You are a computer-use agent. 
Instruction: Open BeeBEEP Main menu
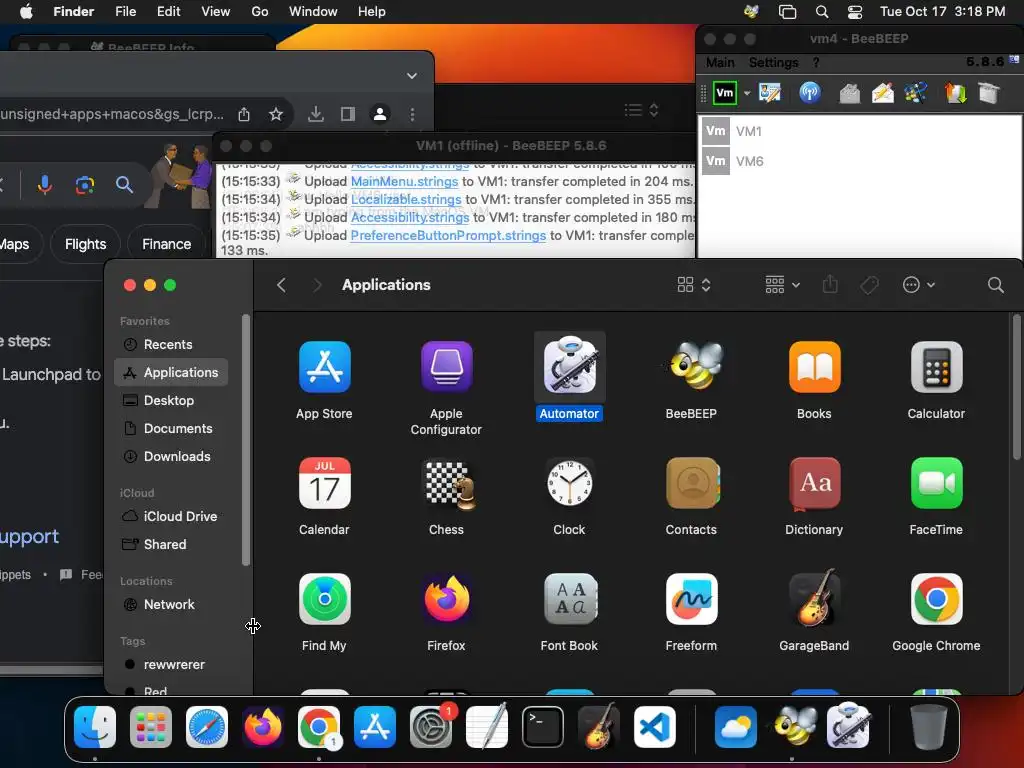[x=720, y=62]
